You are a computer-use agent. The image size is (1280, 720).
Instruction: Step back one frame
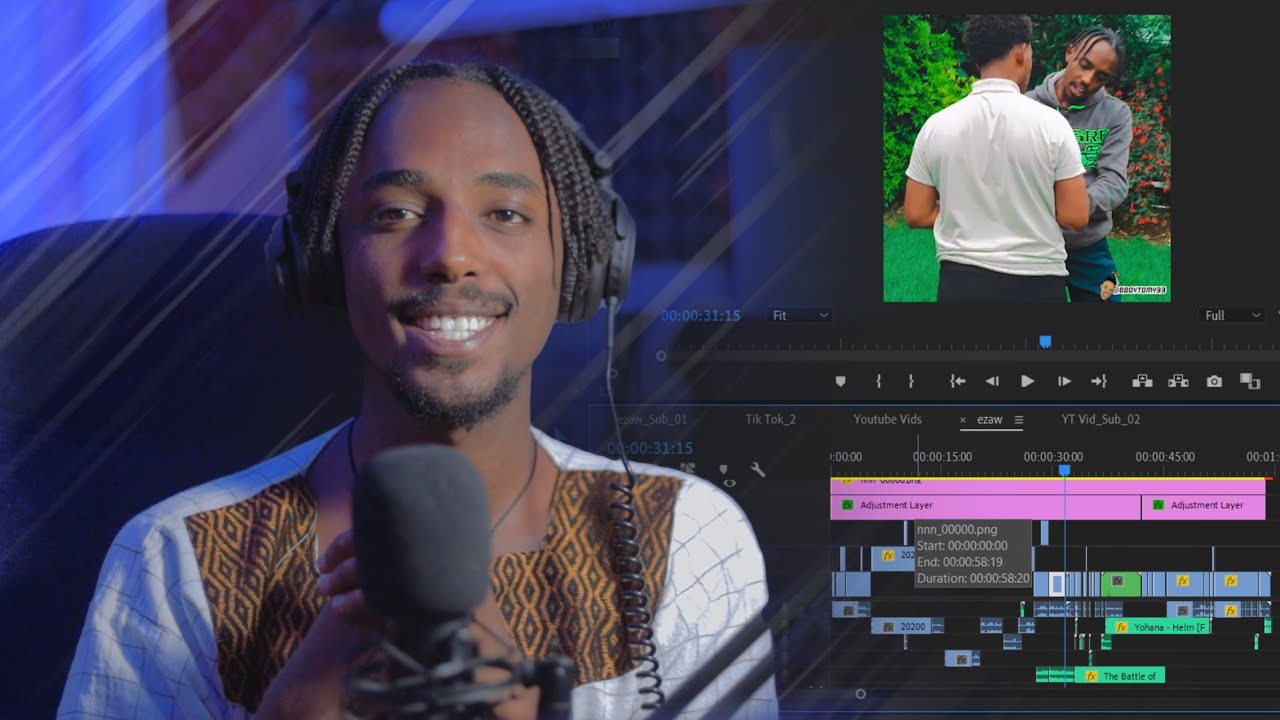[992, 381]
